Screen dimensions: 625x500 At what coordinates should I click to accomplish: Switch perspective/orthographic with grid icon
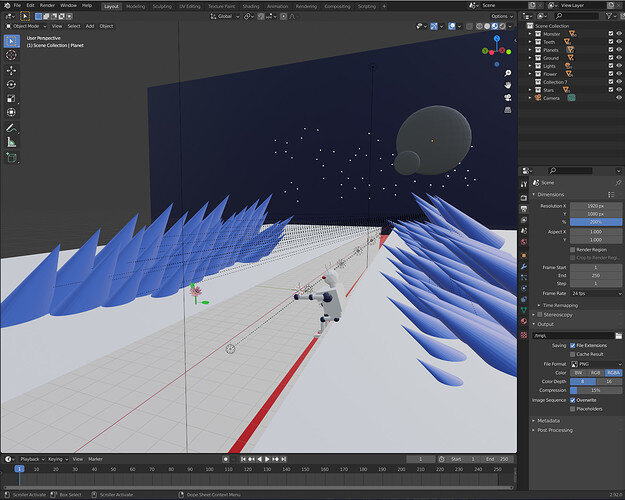[507, 110]
